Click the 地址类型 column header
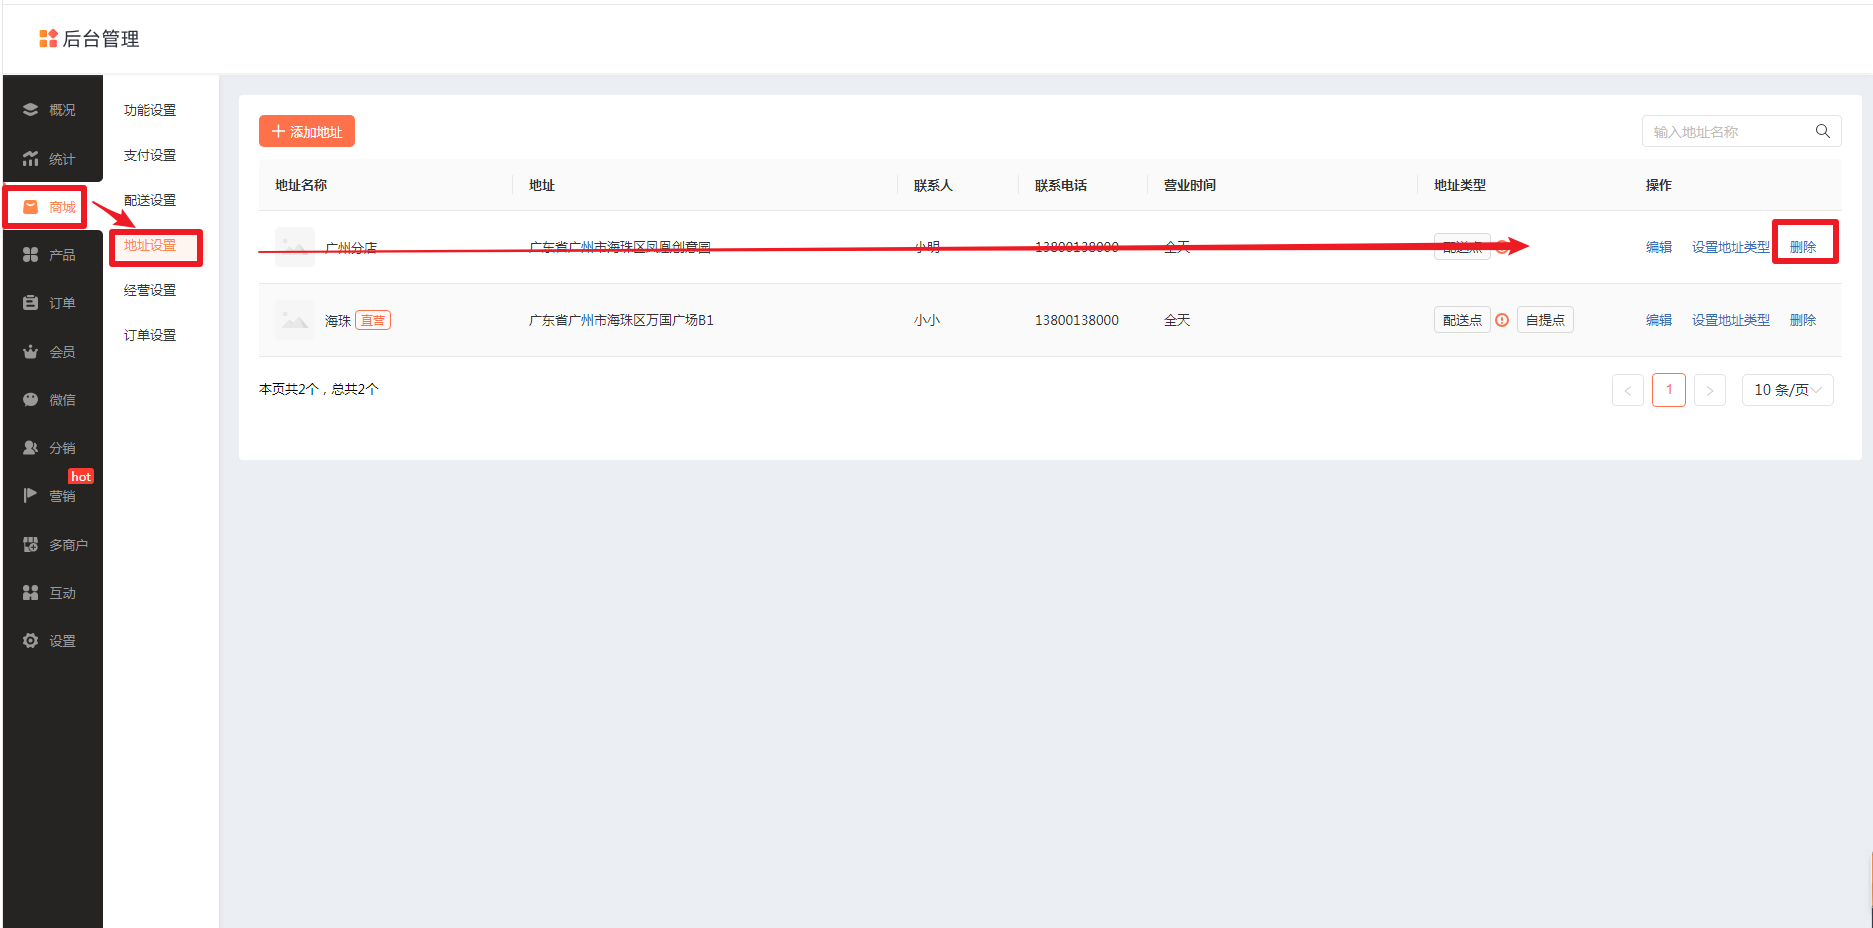The image size is (1873, 928). pos(1460,185)
